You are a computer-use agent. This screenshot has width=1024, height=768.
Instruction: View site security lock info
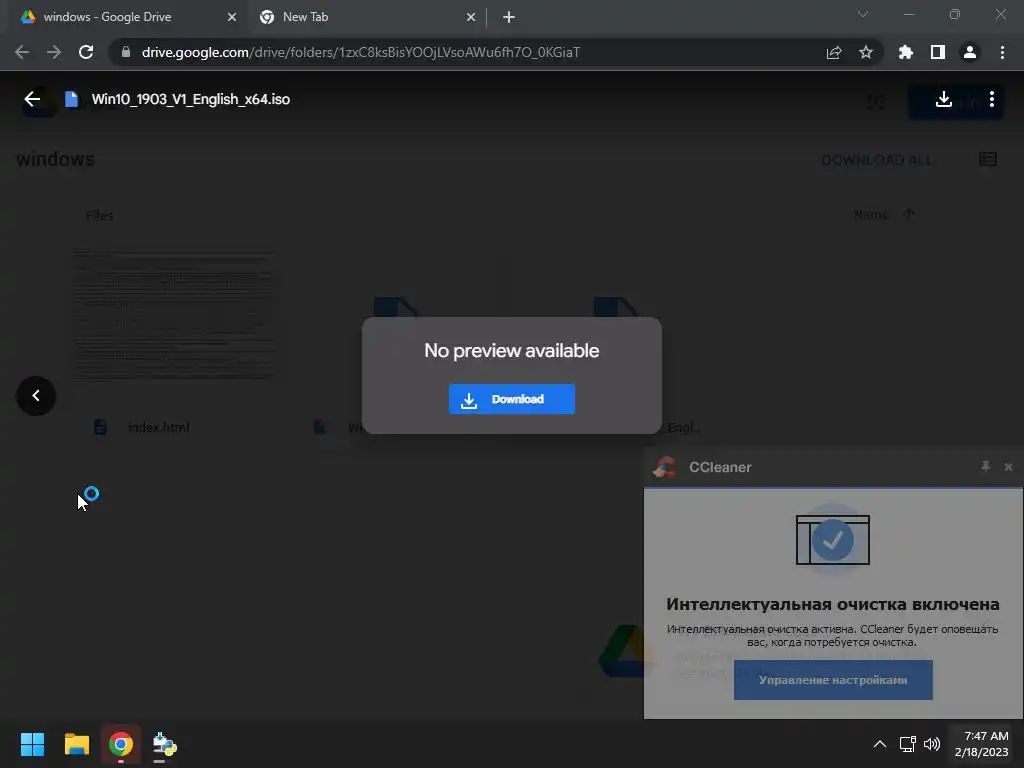coord(126,52)
